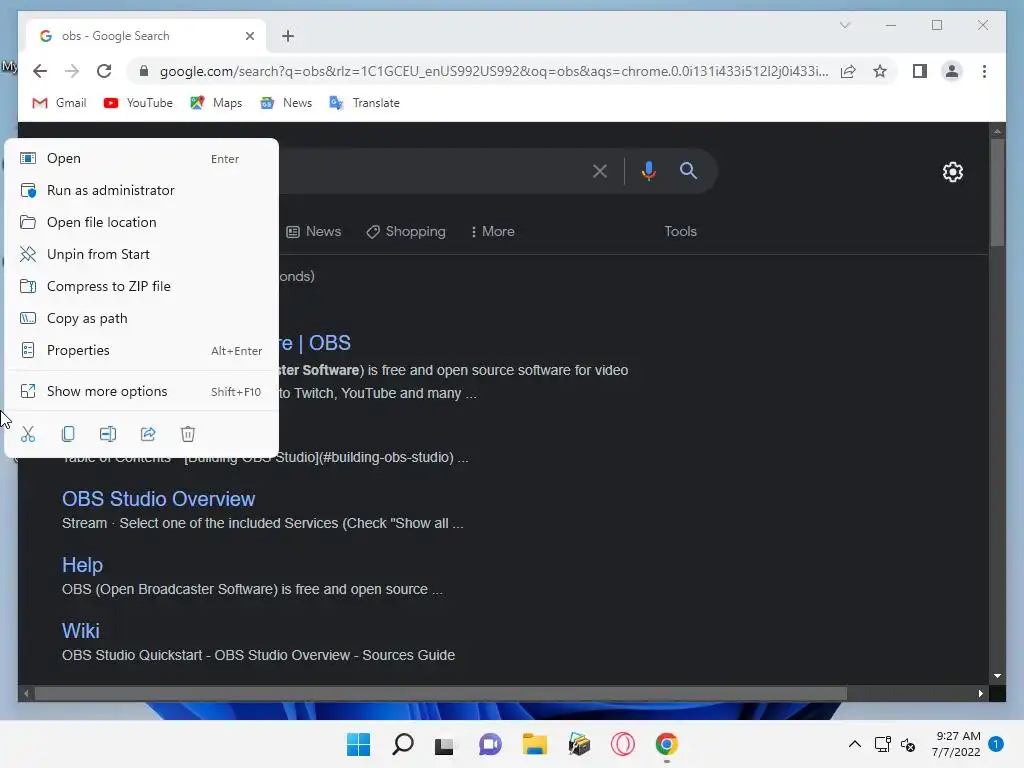Open the notification badge in system tray

pyautogui.click(x=996, y=744)
